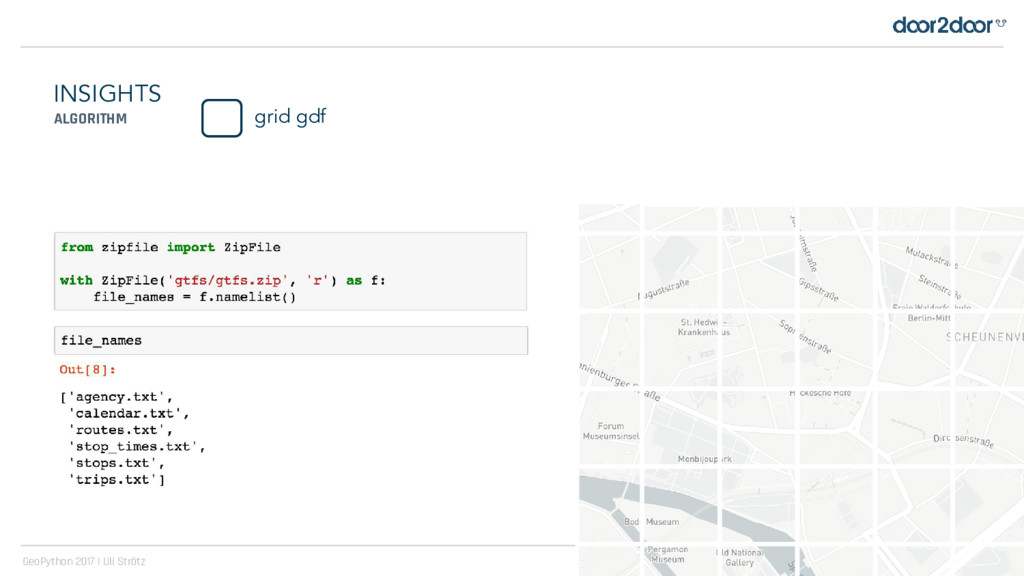Select 'stops.txt' in the output list
This screenshot has width=1024, height=576.
(x=115, y=464)
